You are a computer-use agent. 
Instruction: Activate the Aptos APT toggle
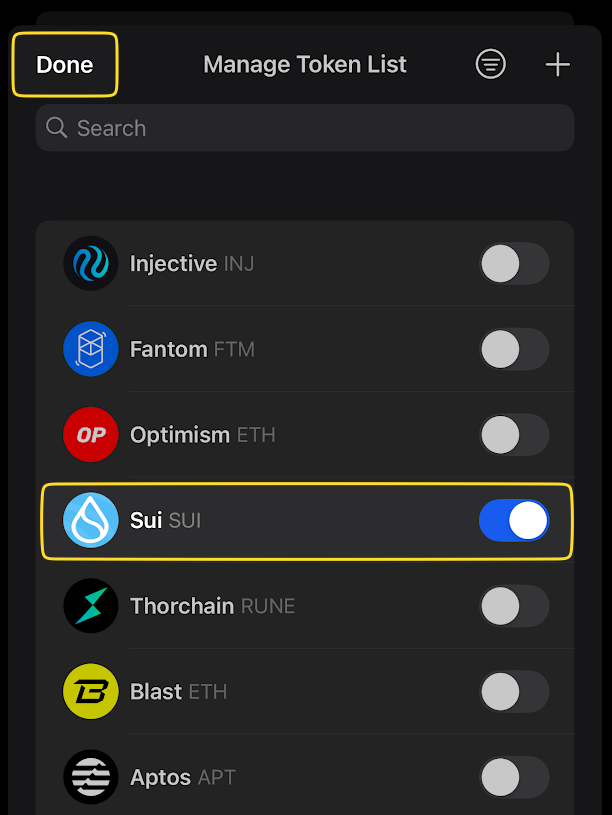514,777
